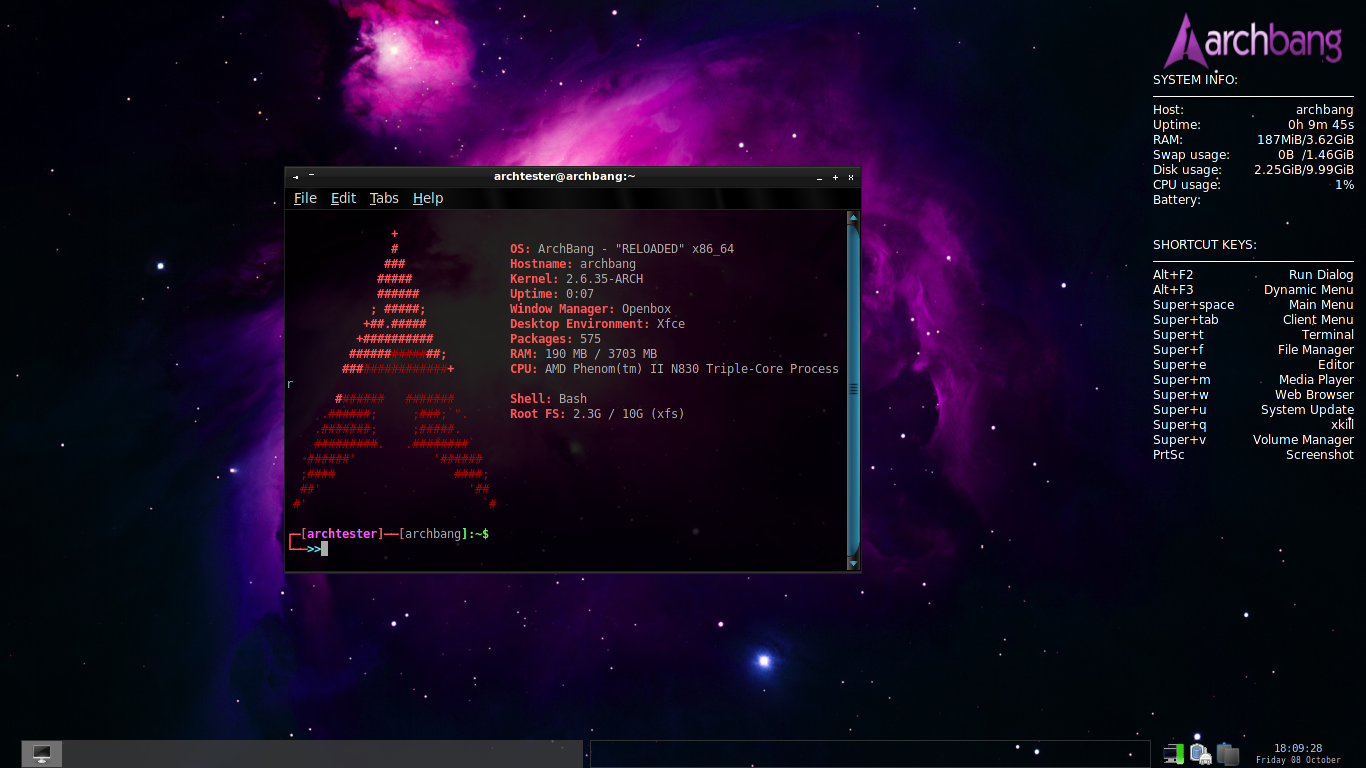Click the terminal scrollbar down arrow

click(853, 564)
